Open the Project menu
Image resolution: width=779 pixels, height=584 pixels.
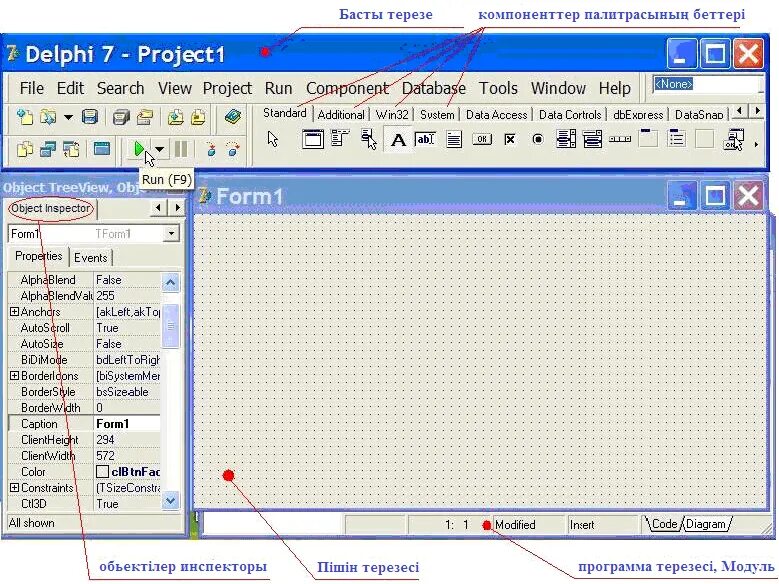tap(227, 88)
